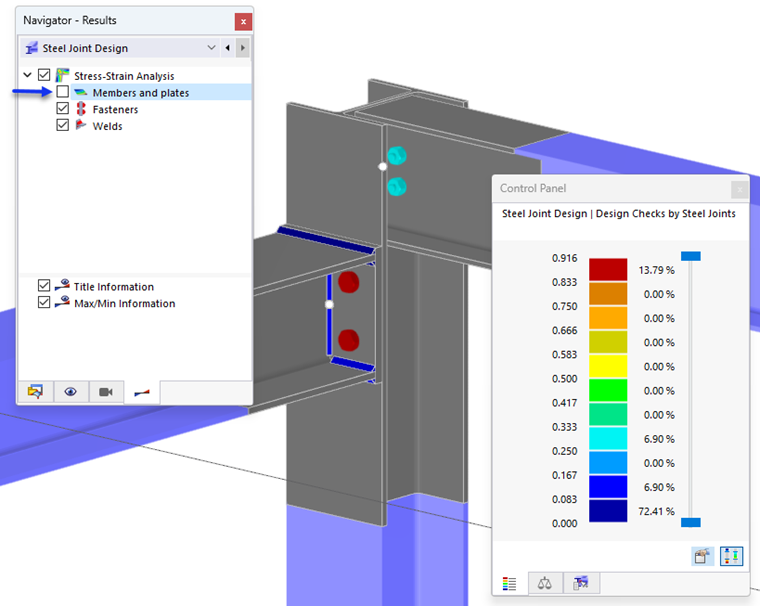Click the white node marker beside red bolts
The height and width of the screenshot is (606, 760).
pyautogui.click(x=329, y=304)
